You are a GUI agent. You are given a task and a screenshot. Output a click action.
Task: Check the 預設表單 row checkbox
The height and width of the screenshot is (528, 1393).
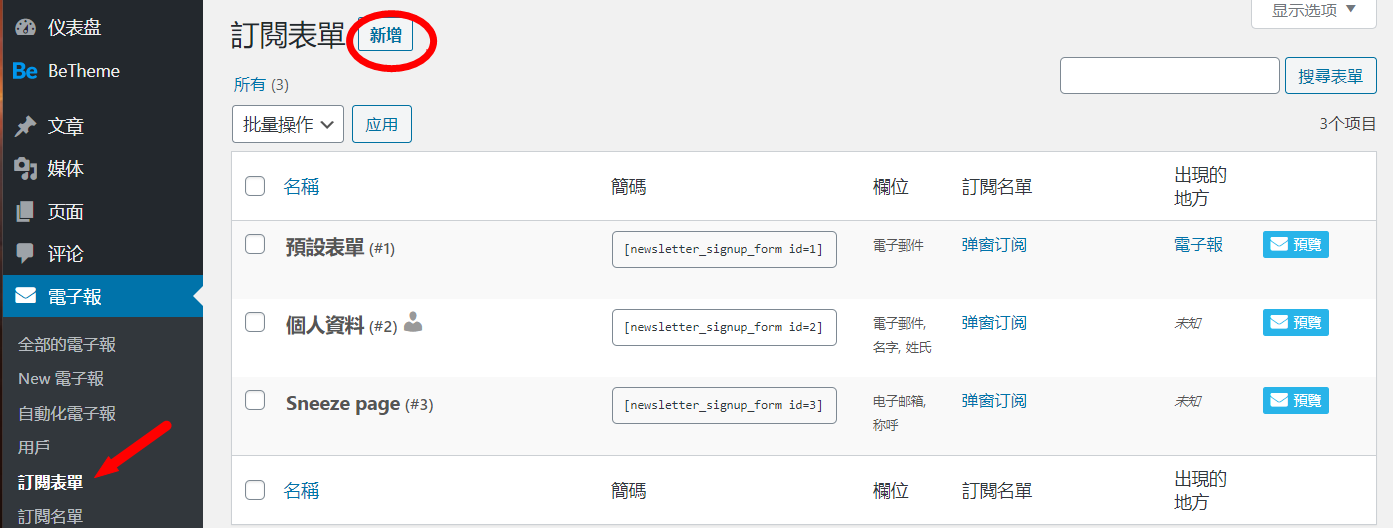(255, 244)
